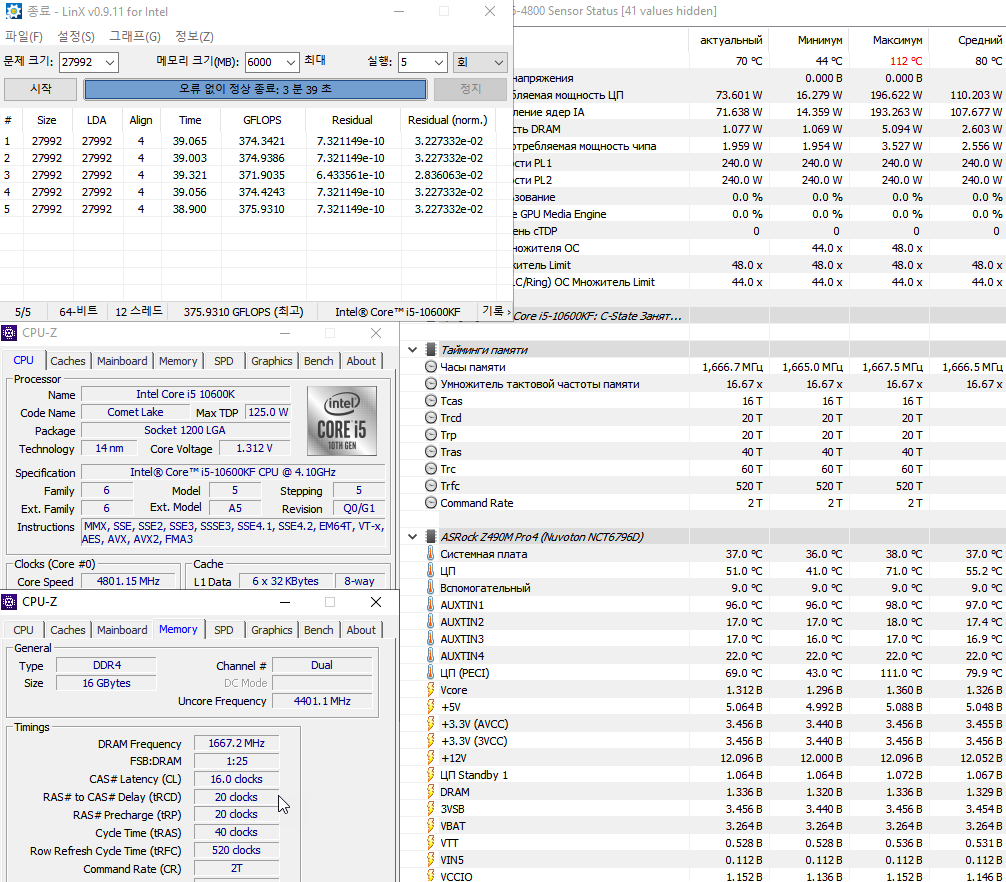Open Bench tab in lower CPU-Z window
The width and height of the screenshot is (1006, 882).
coord(318,630)
